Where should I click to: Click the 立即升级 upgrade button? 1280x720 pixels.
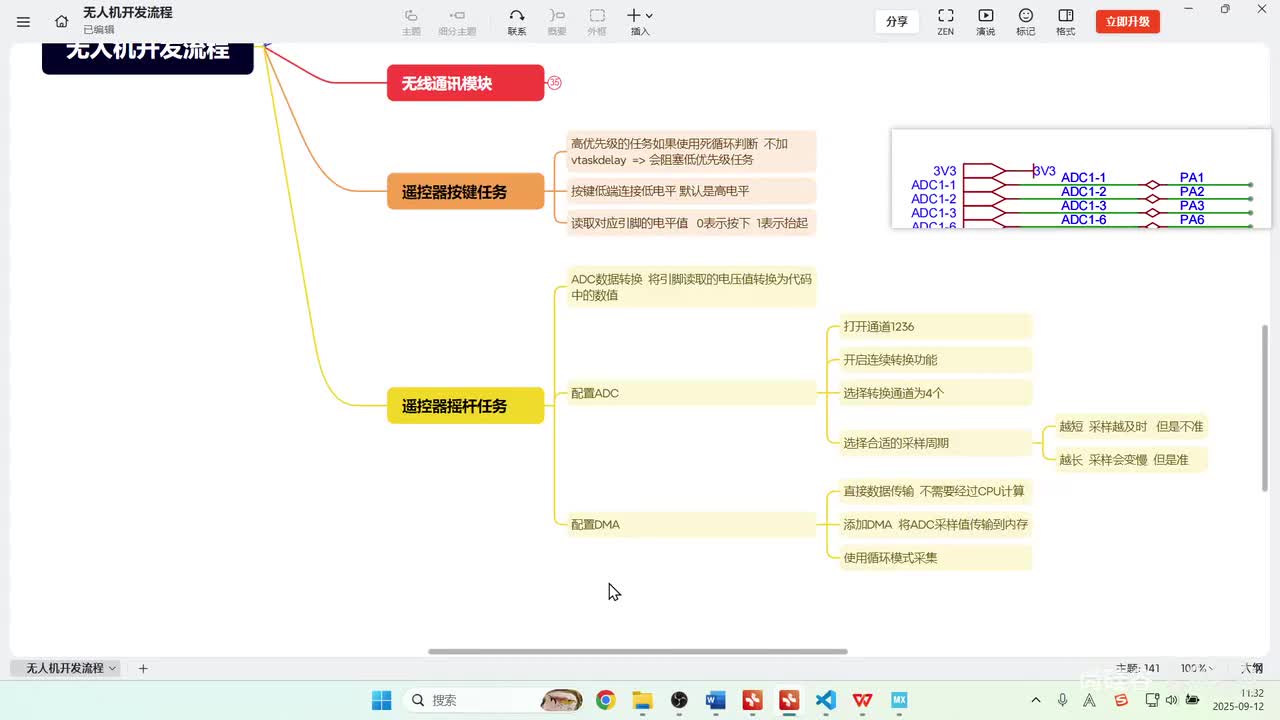click(1128, 21)
